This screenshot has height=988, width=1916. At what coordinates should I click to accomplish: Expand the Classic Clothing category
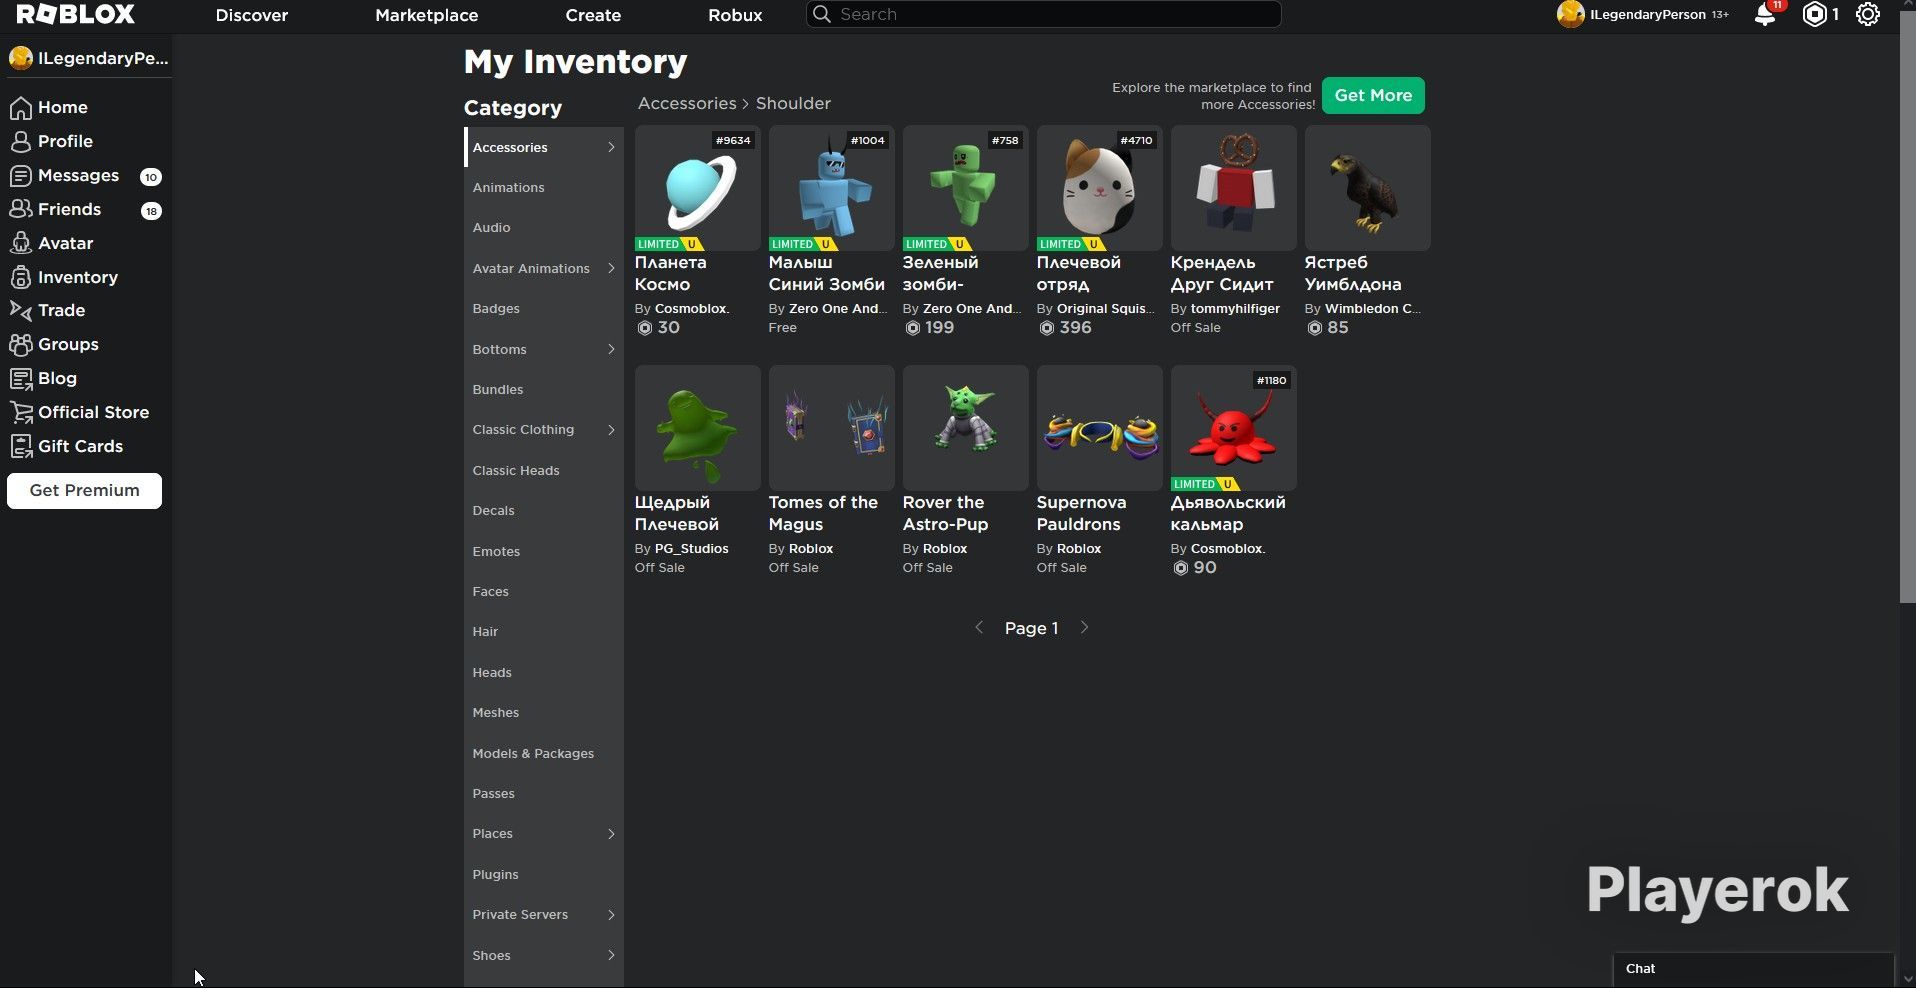[611, 430]
